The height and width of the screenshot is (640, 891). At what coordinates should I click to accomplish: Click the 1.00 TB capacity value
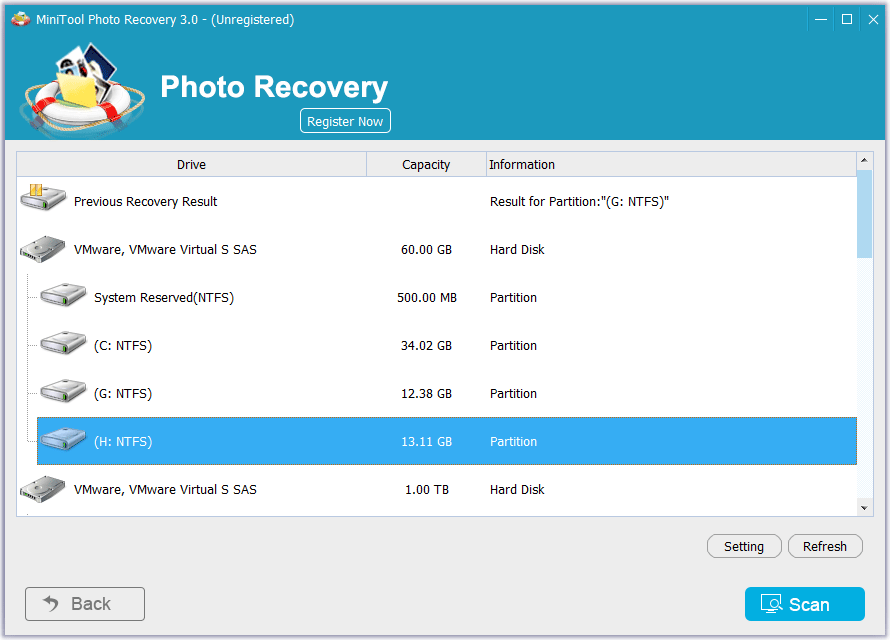(x=427, y=489)
